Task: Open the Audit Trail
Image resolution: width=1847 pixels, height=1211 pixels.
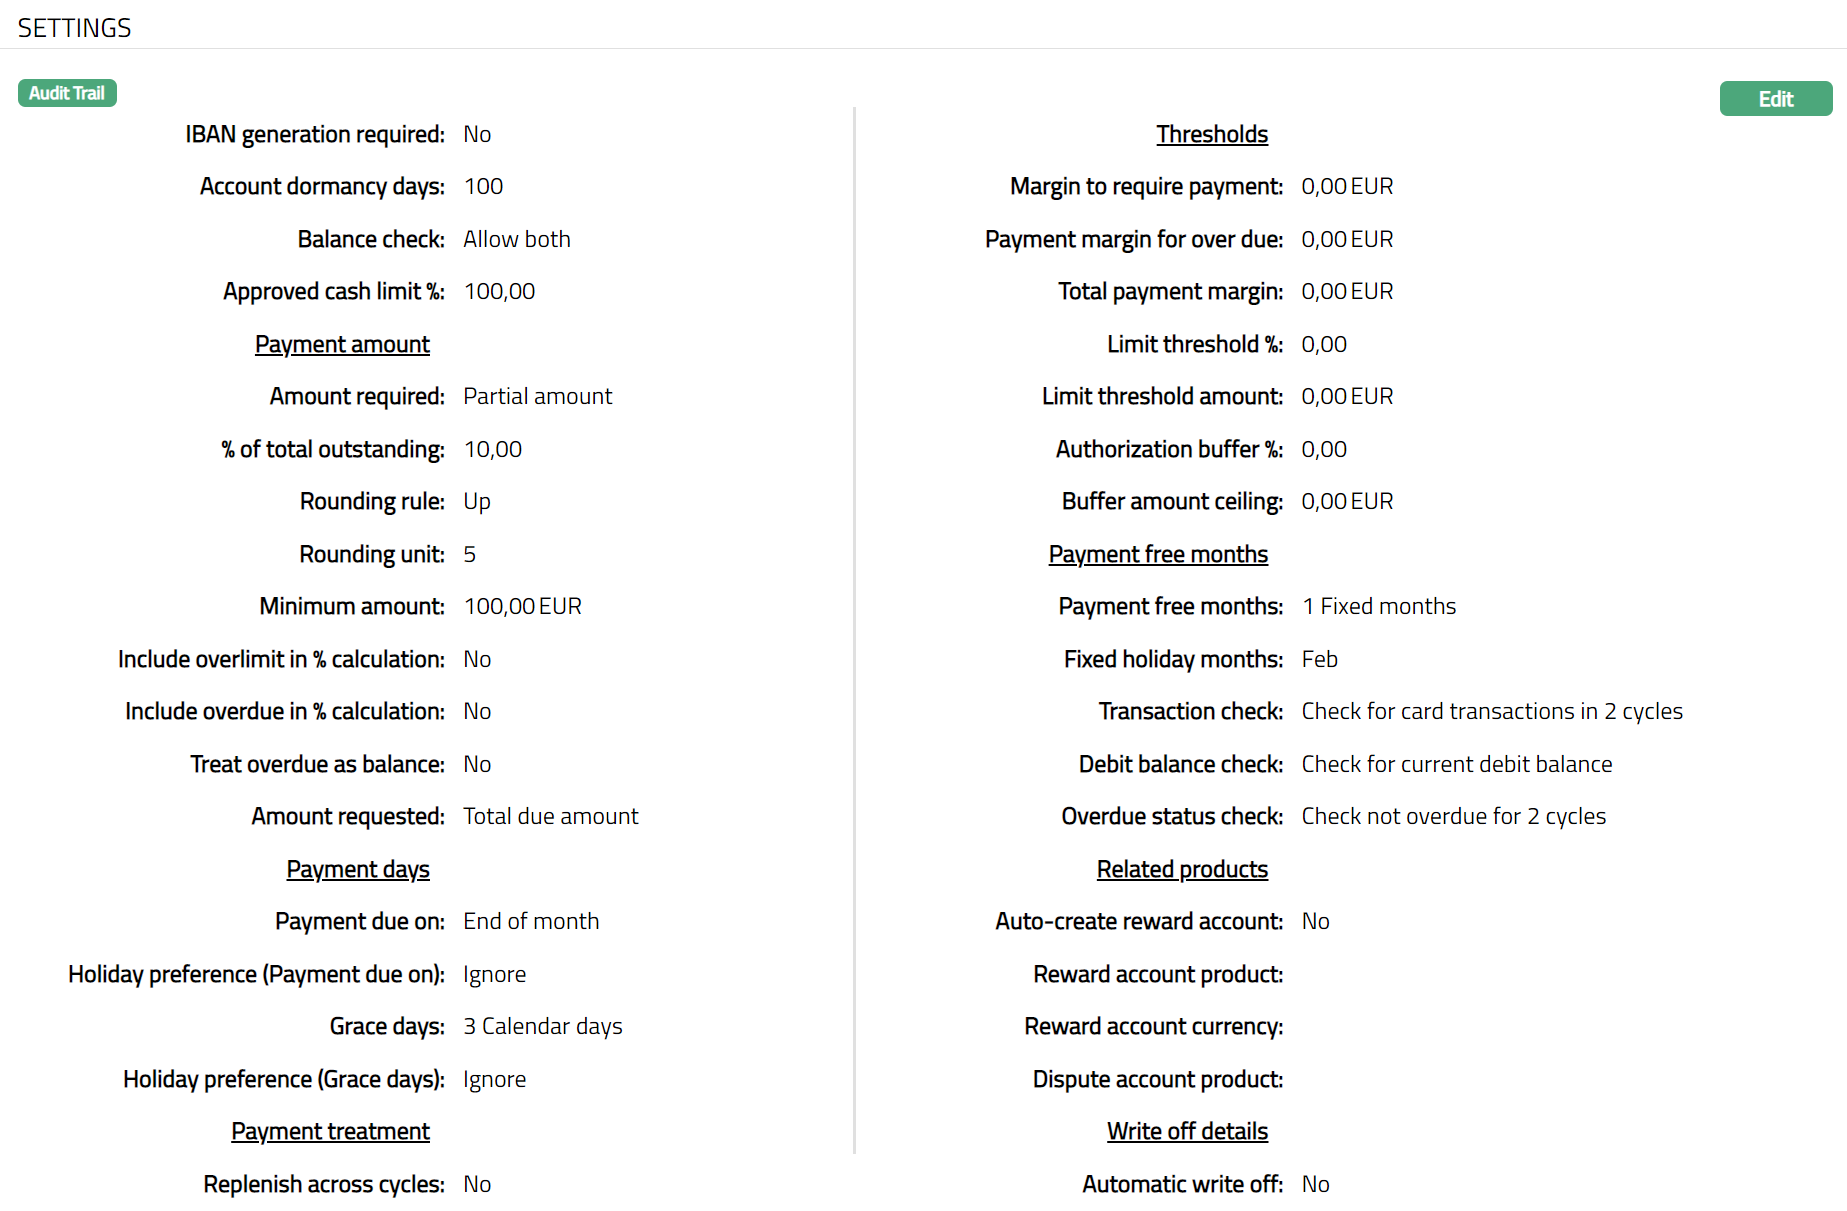Action: (x=67, y=93)
